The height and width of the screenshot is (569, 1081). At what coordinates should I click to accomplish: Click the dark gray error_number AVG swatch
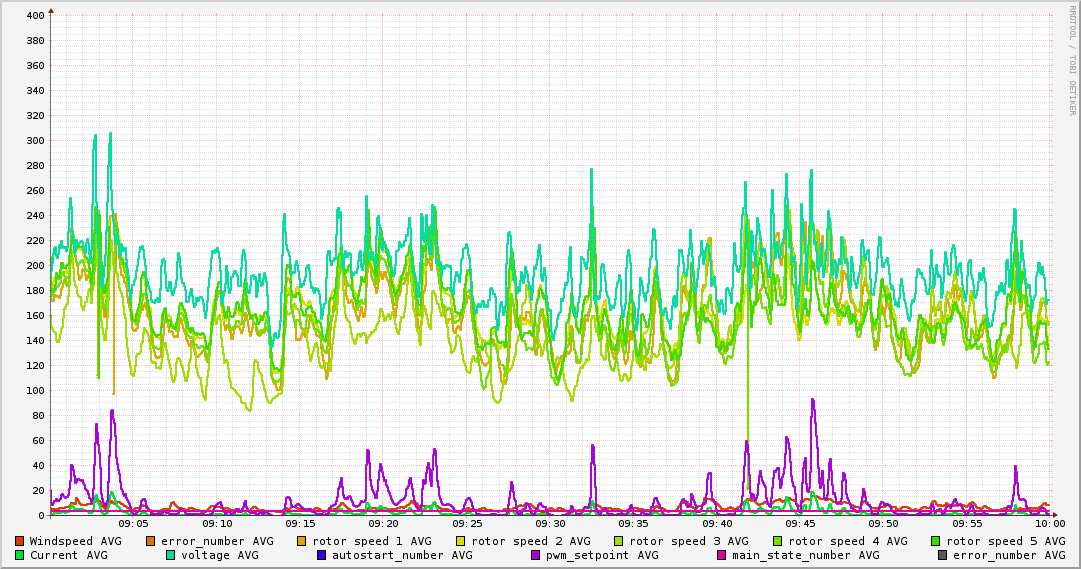pyautogui.click(x=942, y=555)
